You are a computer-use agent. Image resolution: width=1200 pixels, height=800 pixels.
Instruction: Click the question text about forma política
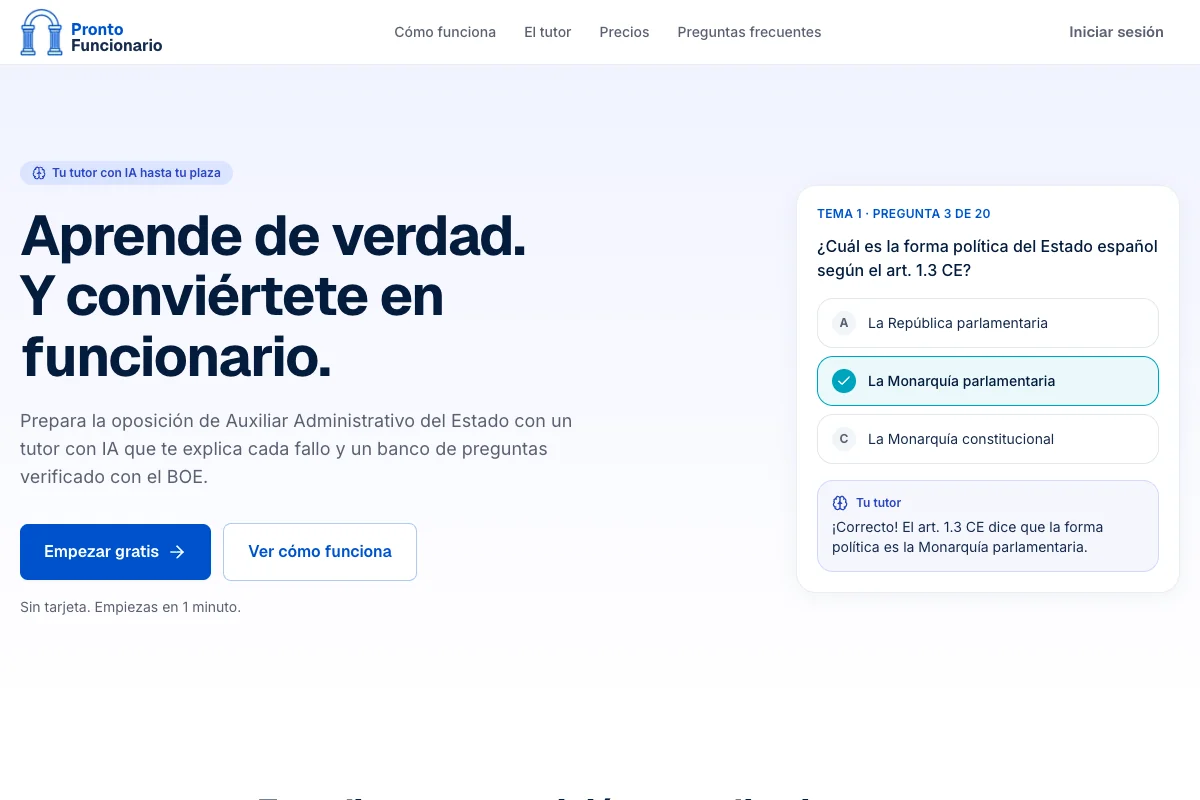click(987, 258)
